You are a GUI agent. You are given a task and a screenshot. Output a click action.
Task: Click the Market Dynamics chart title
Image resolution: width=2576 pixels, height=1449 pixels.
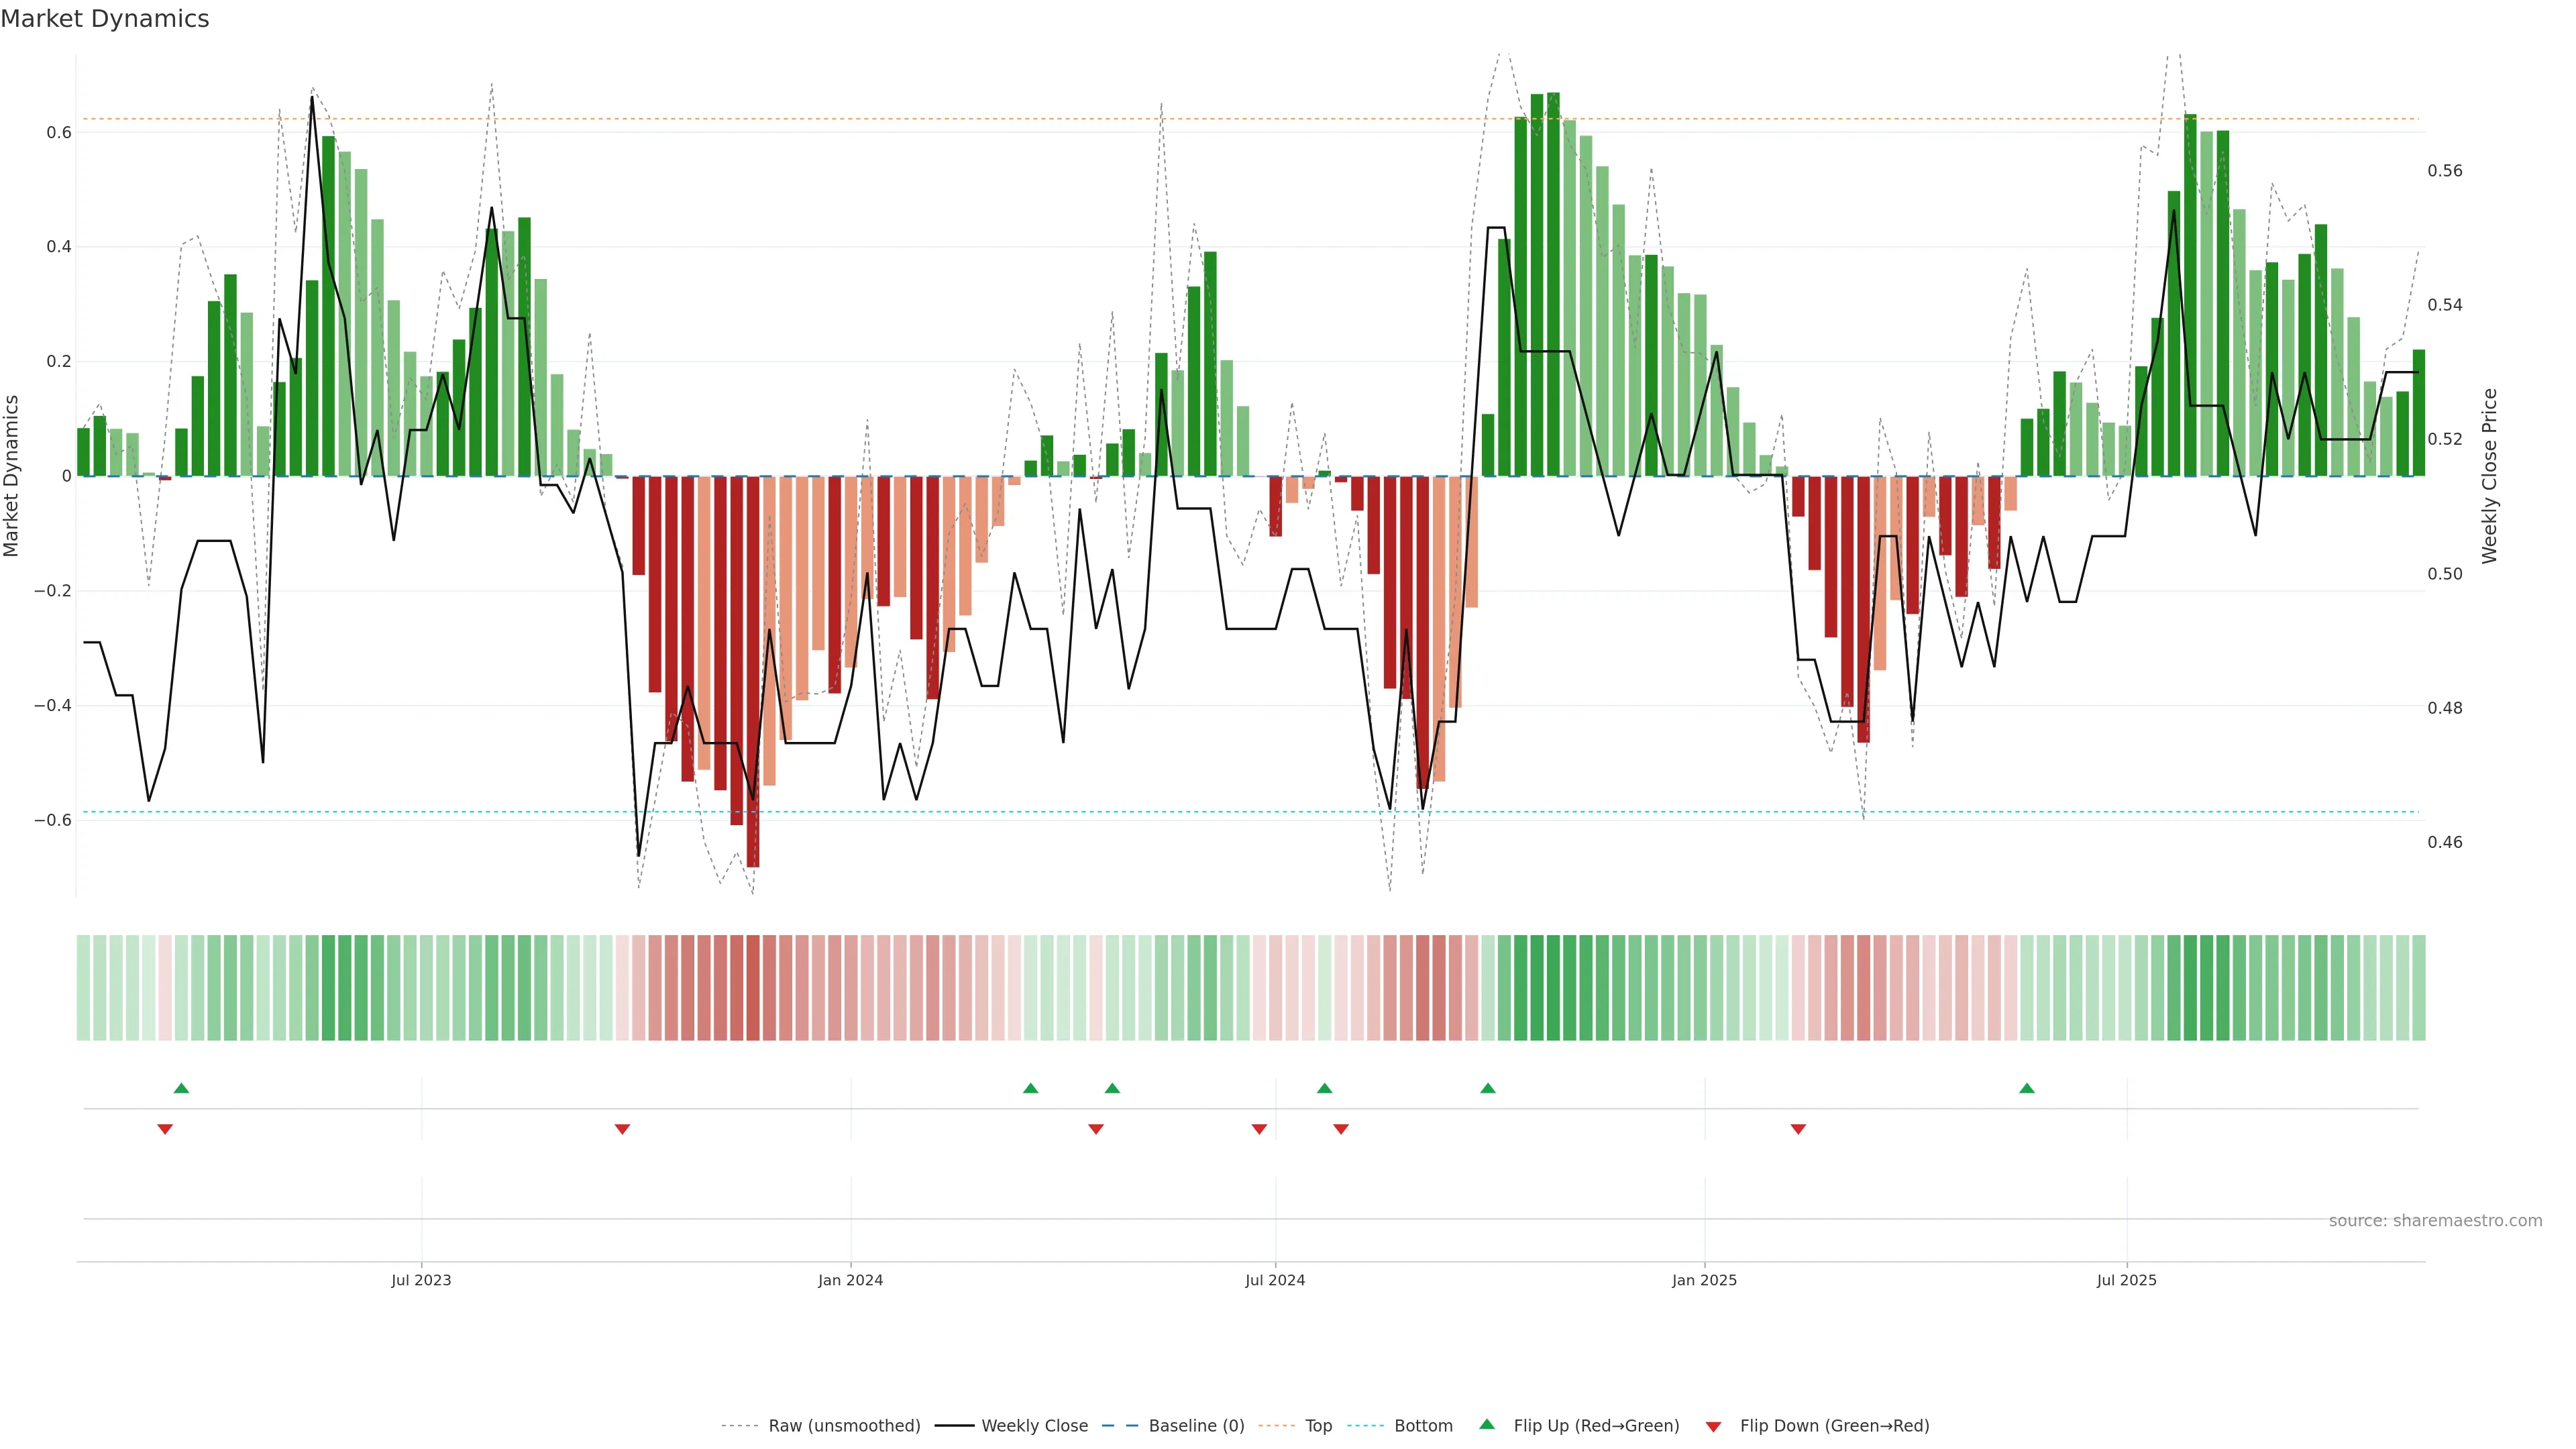coord(105,19)
